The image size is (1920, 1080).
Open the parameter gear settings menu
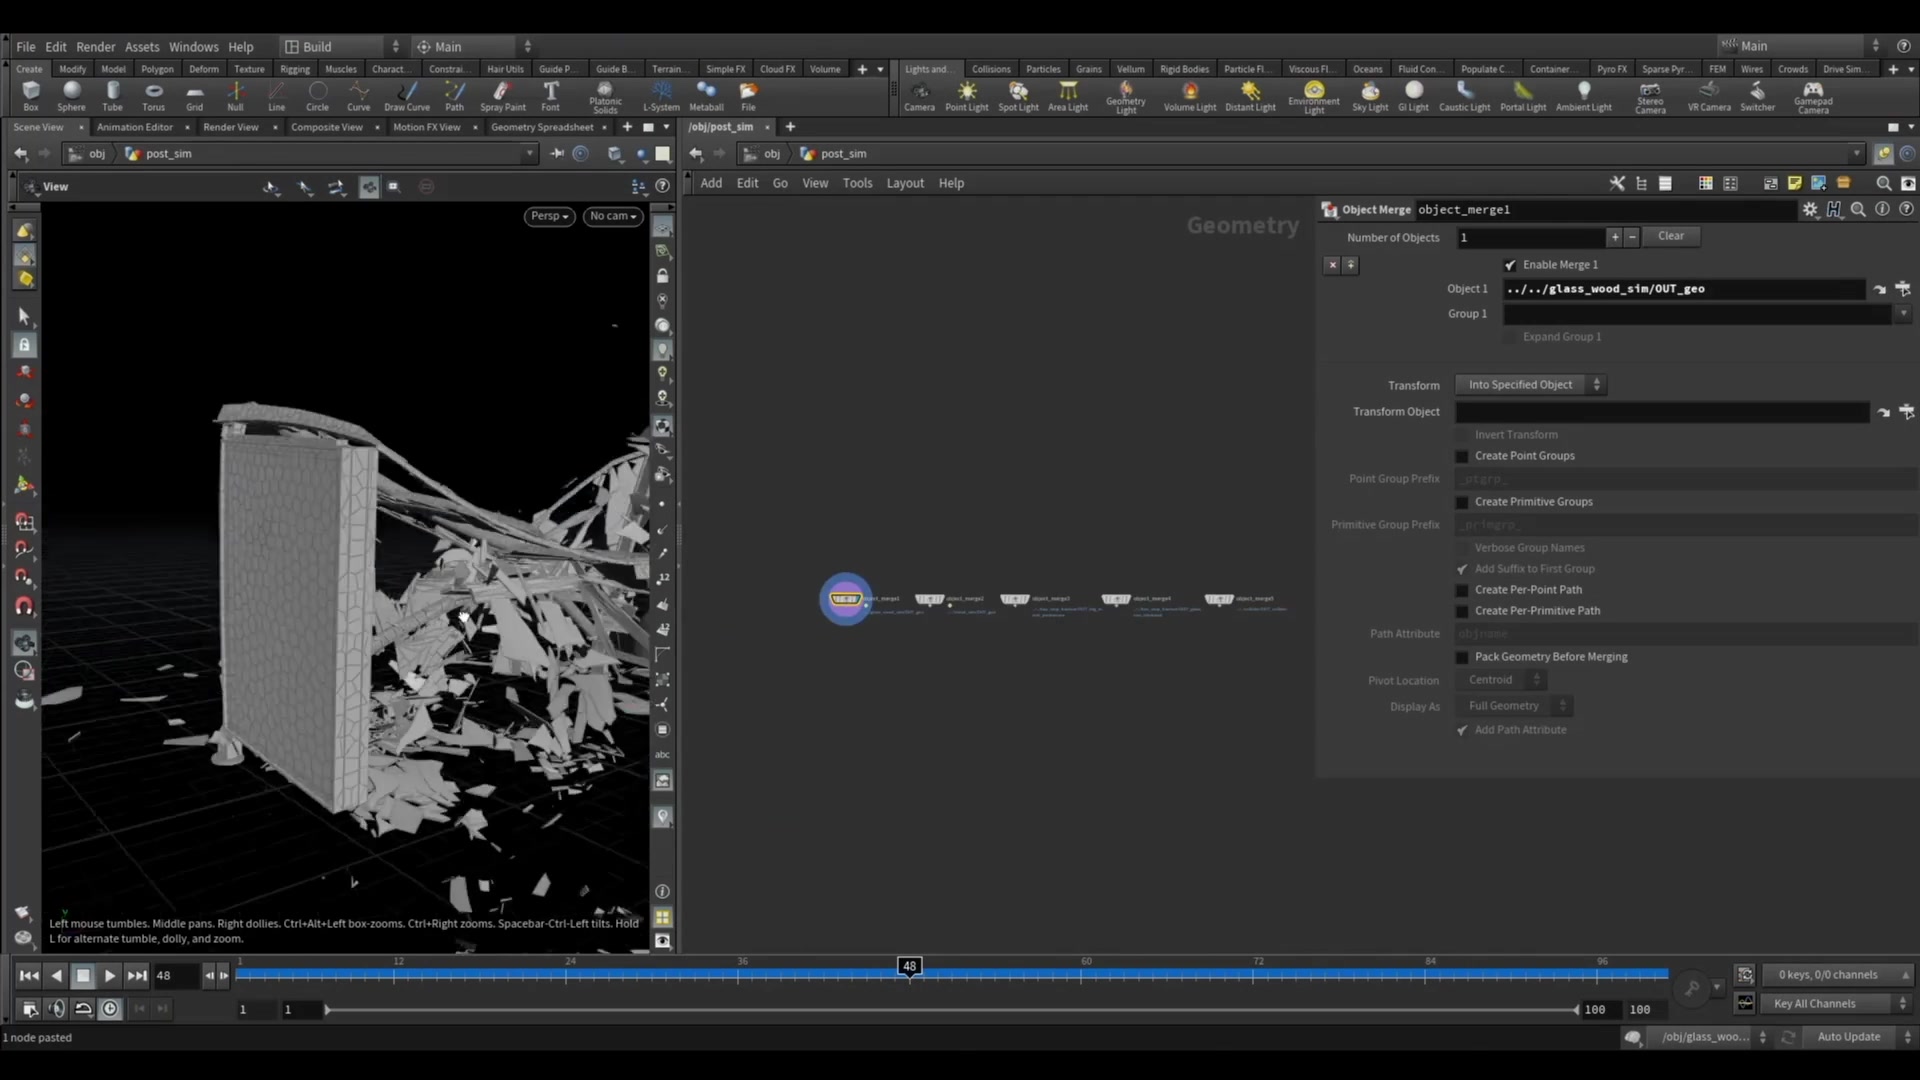click(1810, 209)
